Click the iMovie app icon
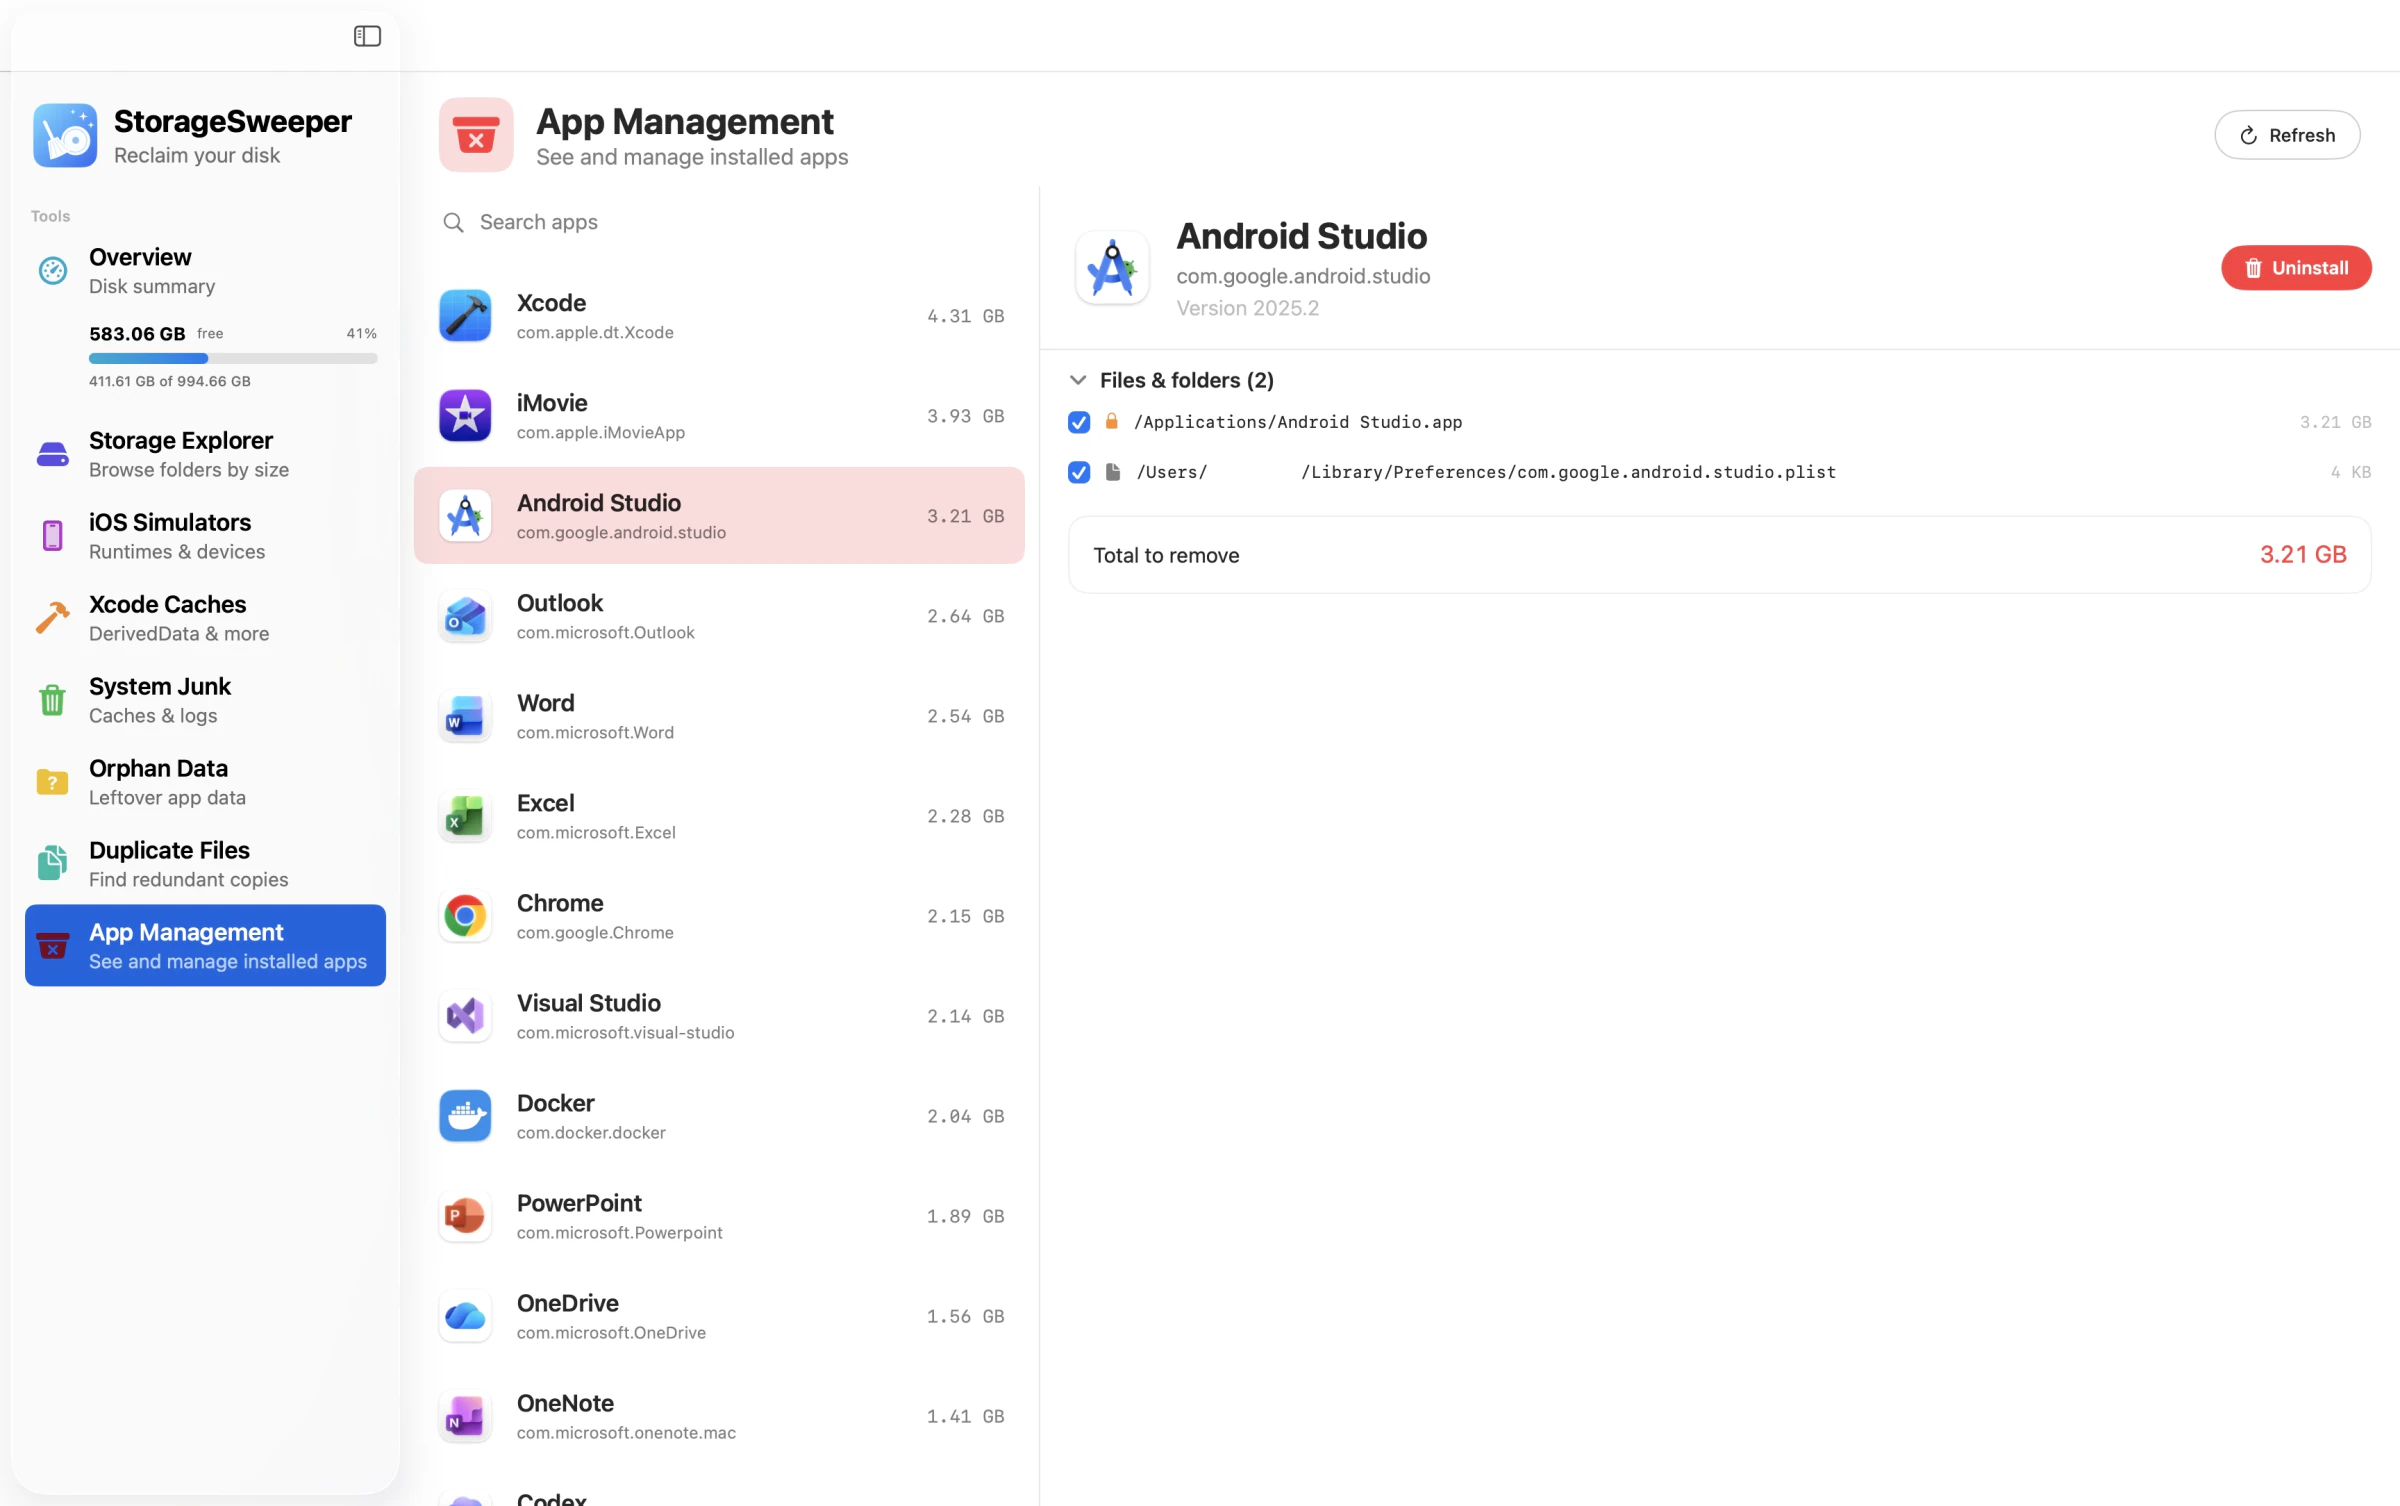The width and height of the screenshot is (2400, 1506). (x=465, y=416)
